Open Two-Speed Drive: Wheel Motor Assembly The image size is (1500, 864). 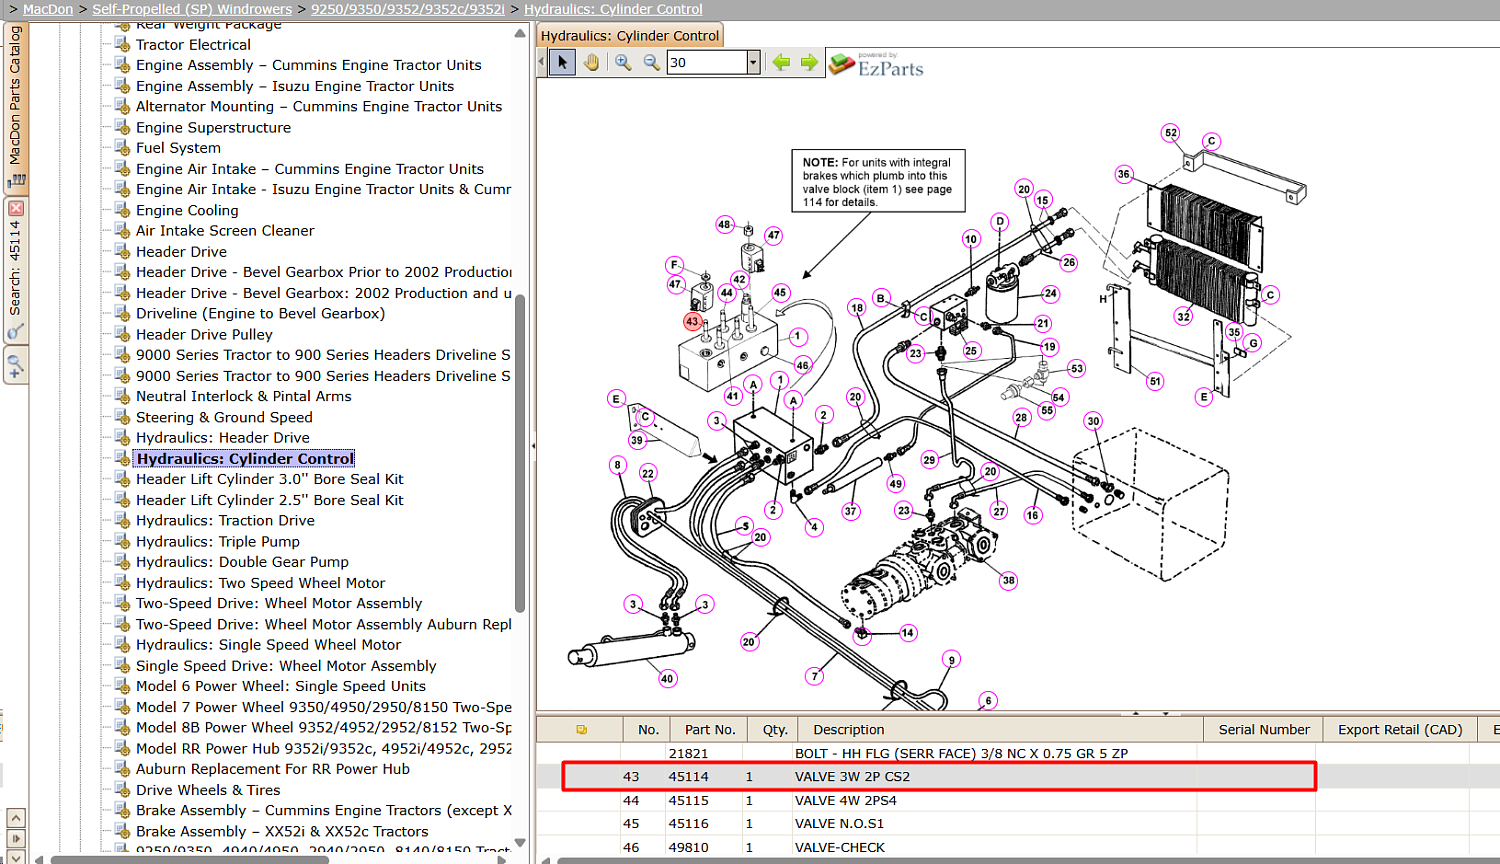(279, 603)
